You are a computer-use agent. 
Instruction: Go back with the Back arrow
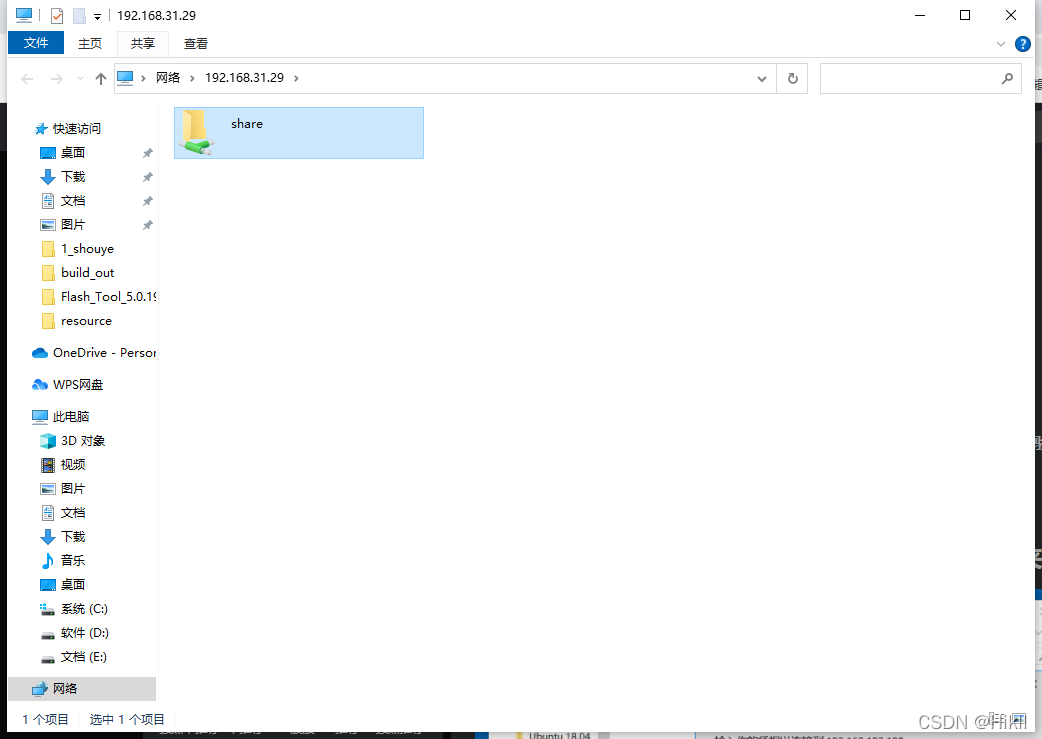tap(27, 78)
